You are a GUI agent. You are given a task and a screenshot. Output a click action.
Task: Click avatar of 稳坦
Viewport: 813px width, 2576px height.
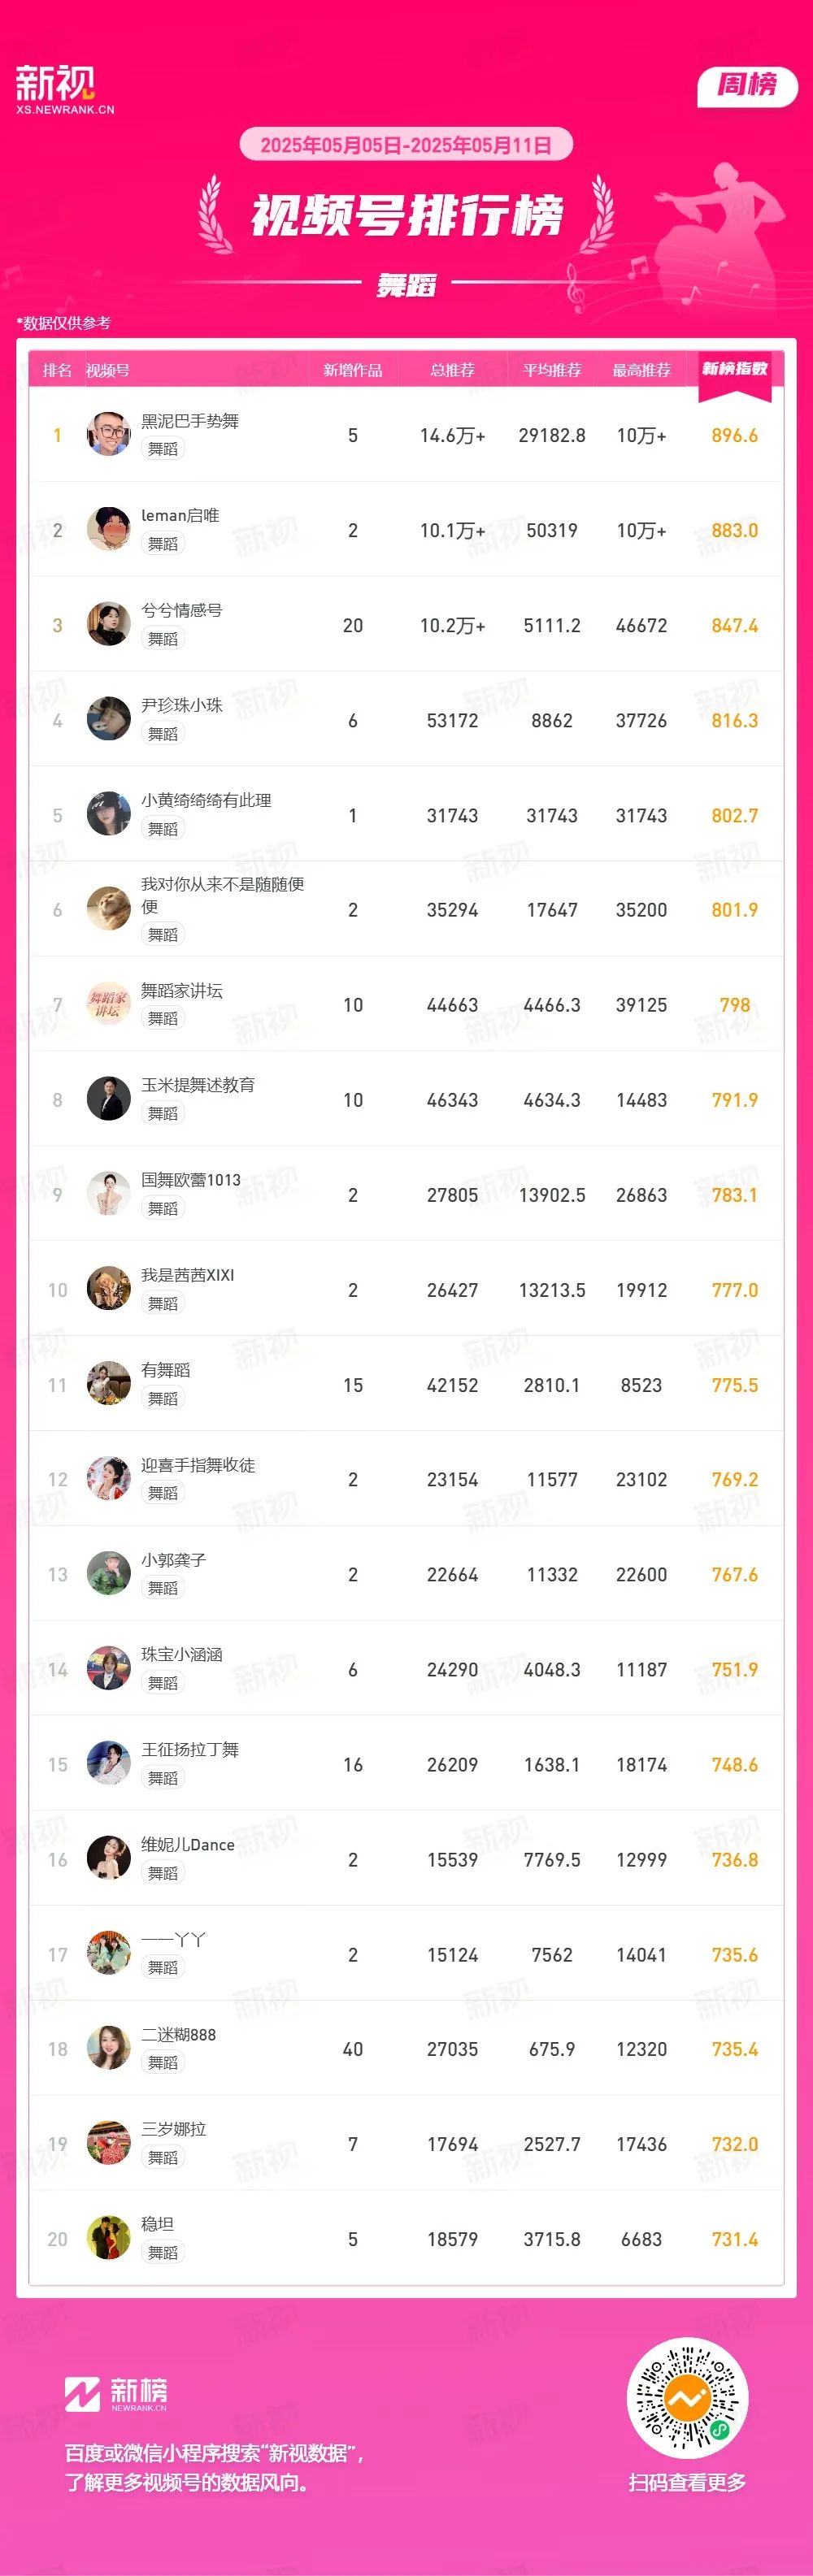click(108, 2238)
